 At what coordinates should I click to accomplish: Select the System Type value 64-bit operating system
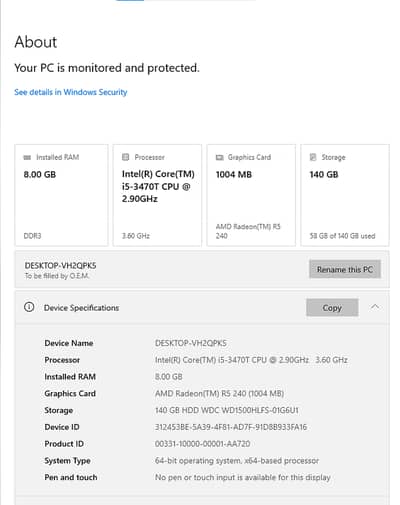tap(237, 461)
